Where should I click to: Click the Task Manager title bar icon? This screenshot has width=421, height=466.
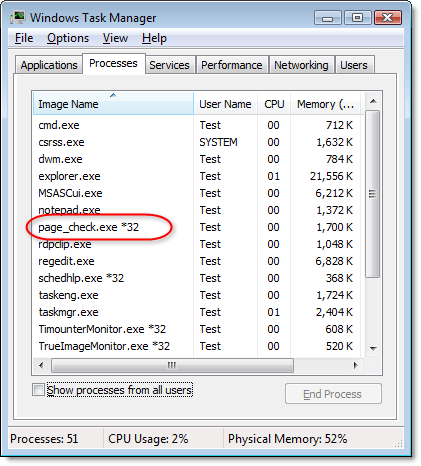(18, 17)
